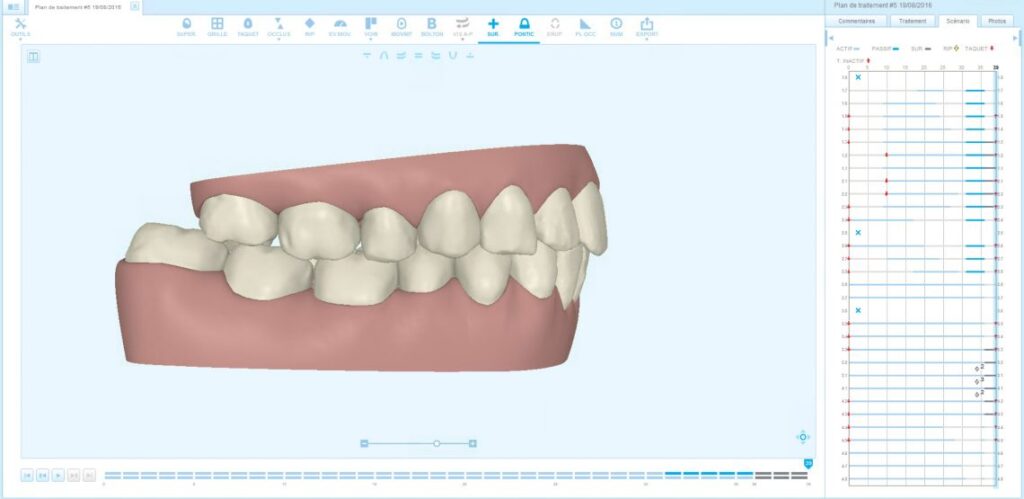Open the Outils tools menu
Viewport: 1024px width, 499px height.
(20, 27)
